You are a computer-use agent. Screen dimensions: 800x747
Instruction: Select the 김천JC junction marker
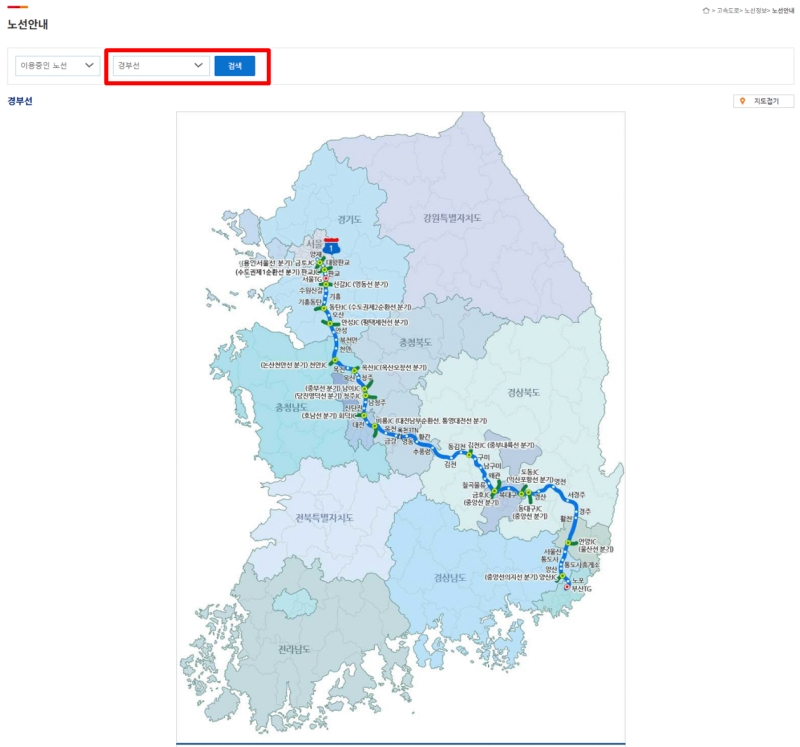click(469, 454)
